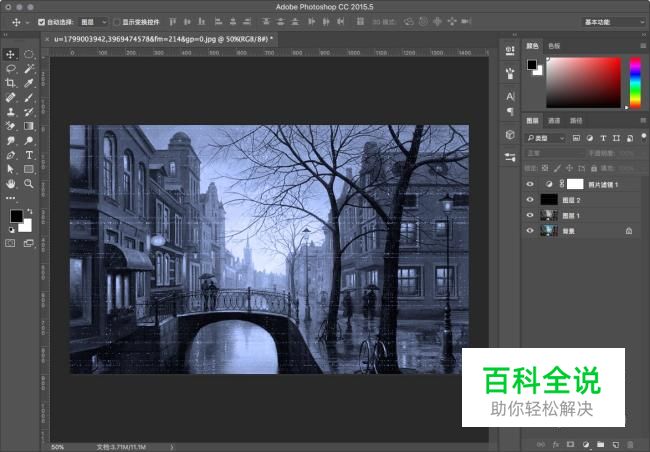Hide the Photo Filter 1 layer

[530, 184]
